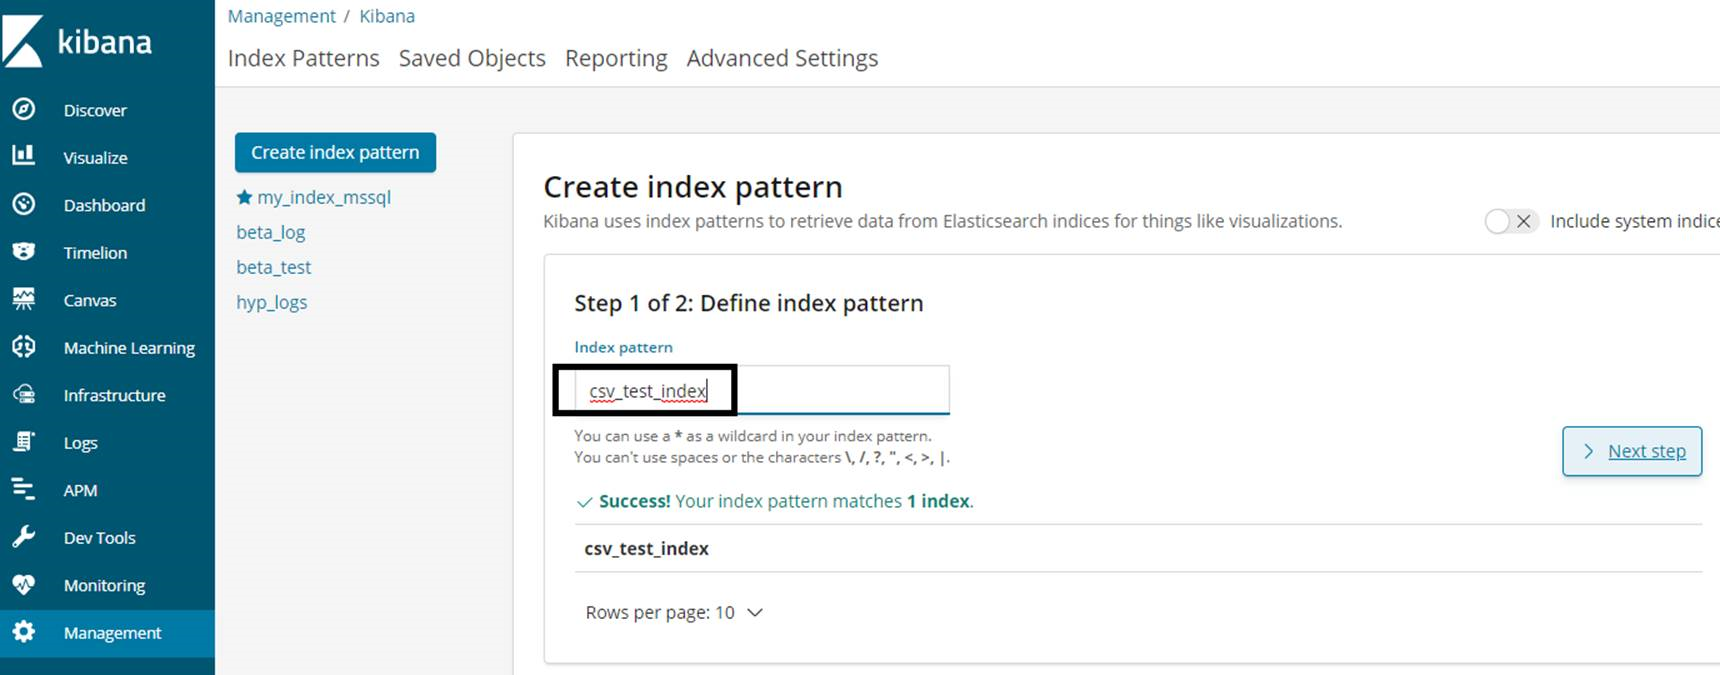Select the my_index_mssql index pattern
The height and width of the screenshot is (675, 1720).
[x=324, y=197]
